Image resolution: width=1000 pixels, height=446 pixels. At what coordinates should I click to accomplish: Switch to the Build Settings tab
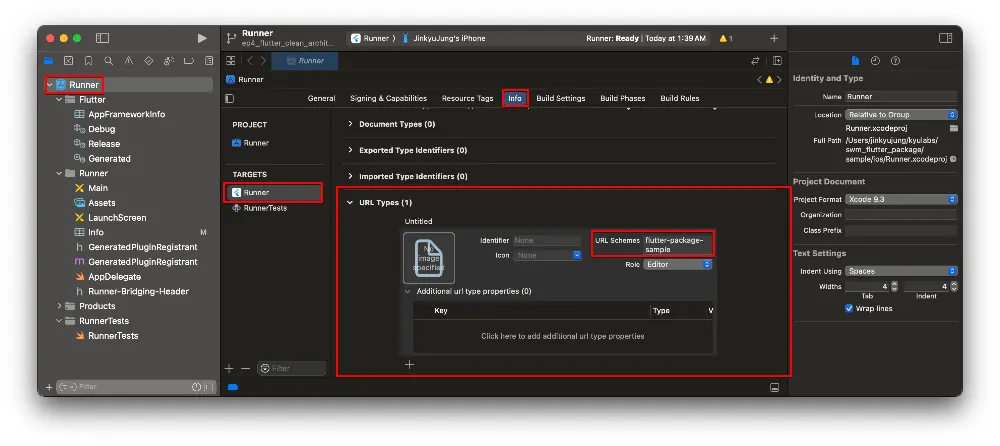click(560, 98)
